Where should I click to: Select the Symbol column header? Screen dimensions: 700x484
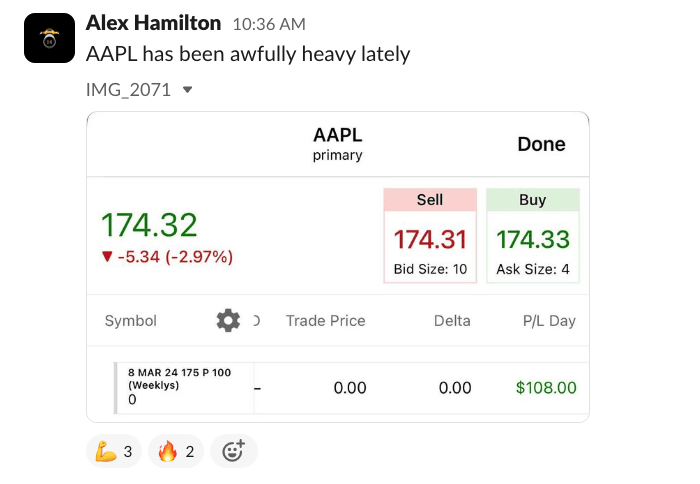point(131,321)
